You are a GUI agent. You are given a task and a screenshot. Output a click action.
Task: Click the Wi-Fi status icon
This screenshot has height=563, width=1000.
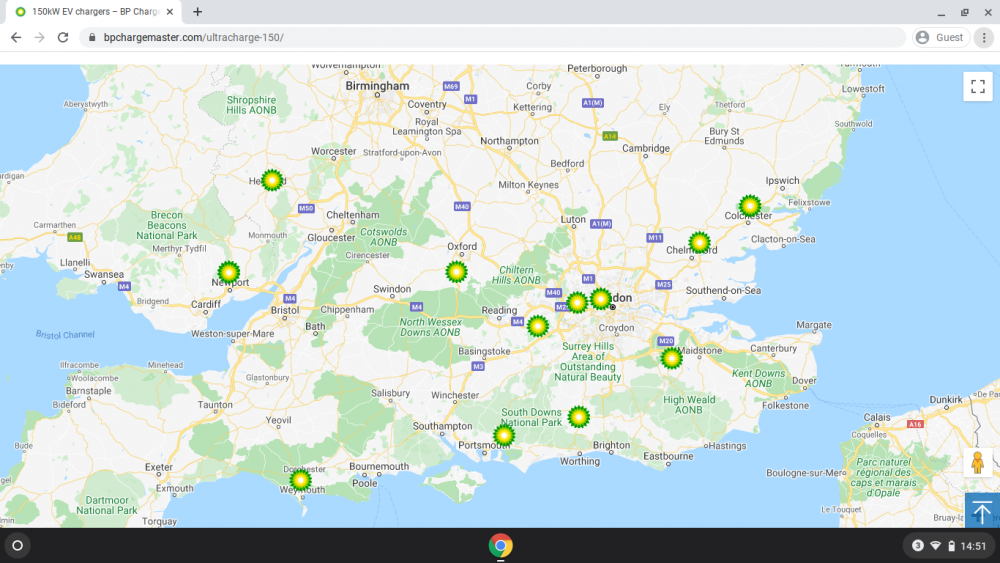pos(936,546)
